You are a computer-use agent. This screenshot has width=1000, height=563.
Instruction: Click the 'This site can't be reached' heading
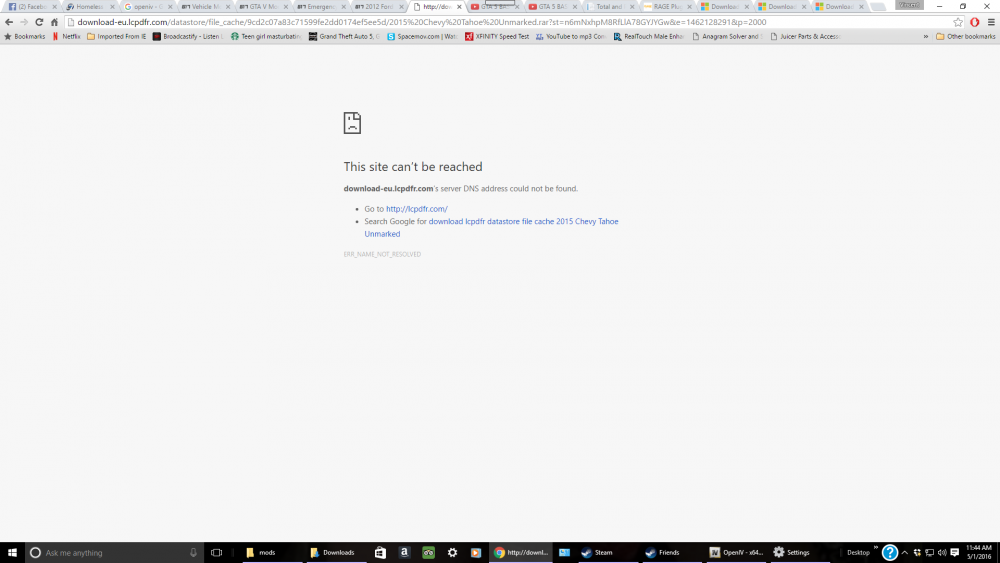(x=413, y=166)
